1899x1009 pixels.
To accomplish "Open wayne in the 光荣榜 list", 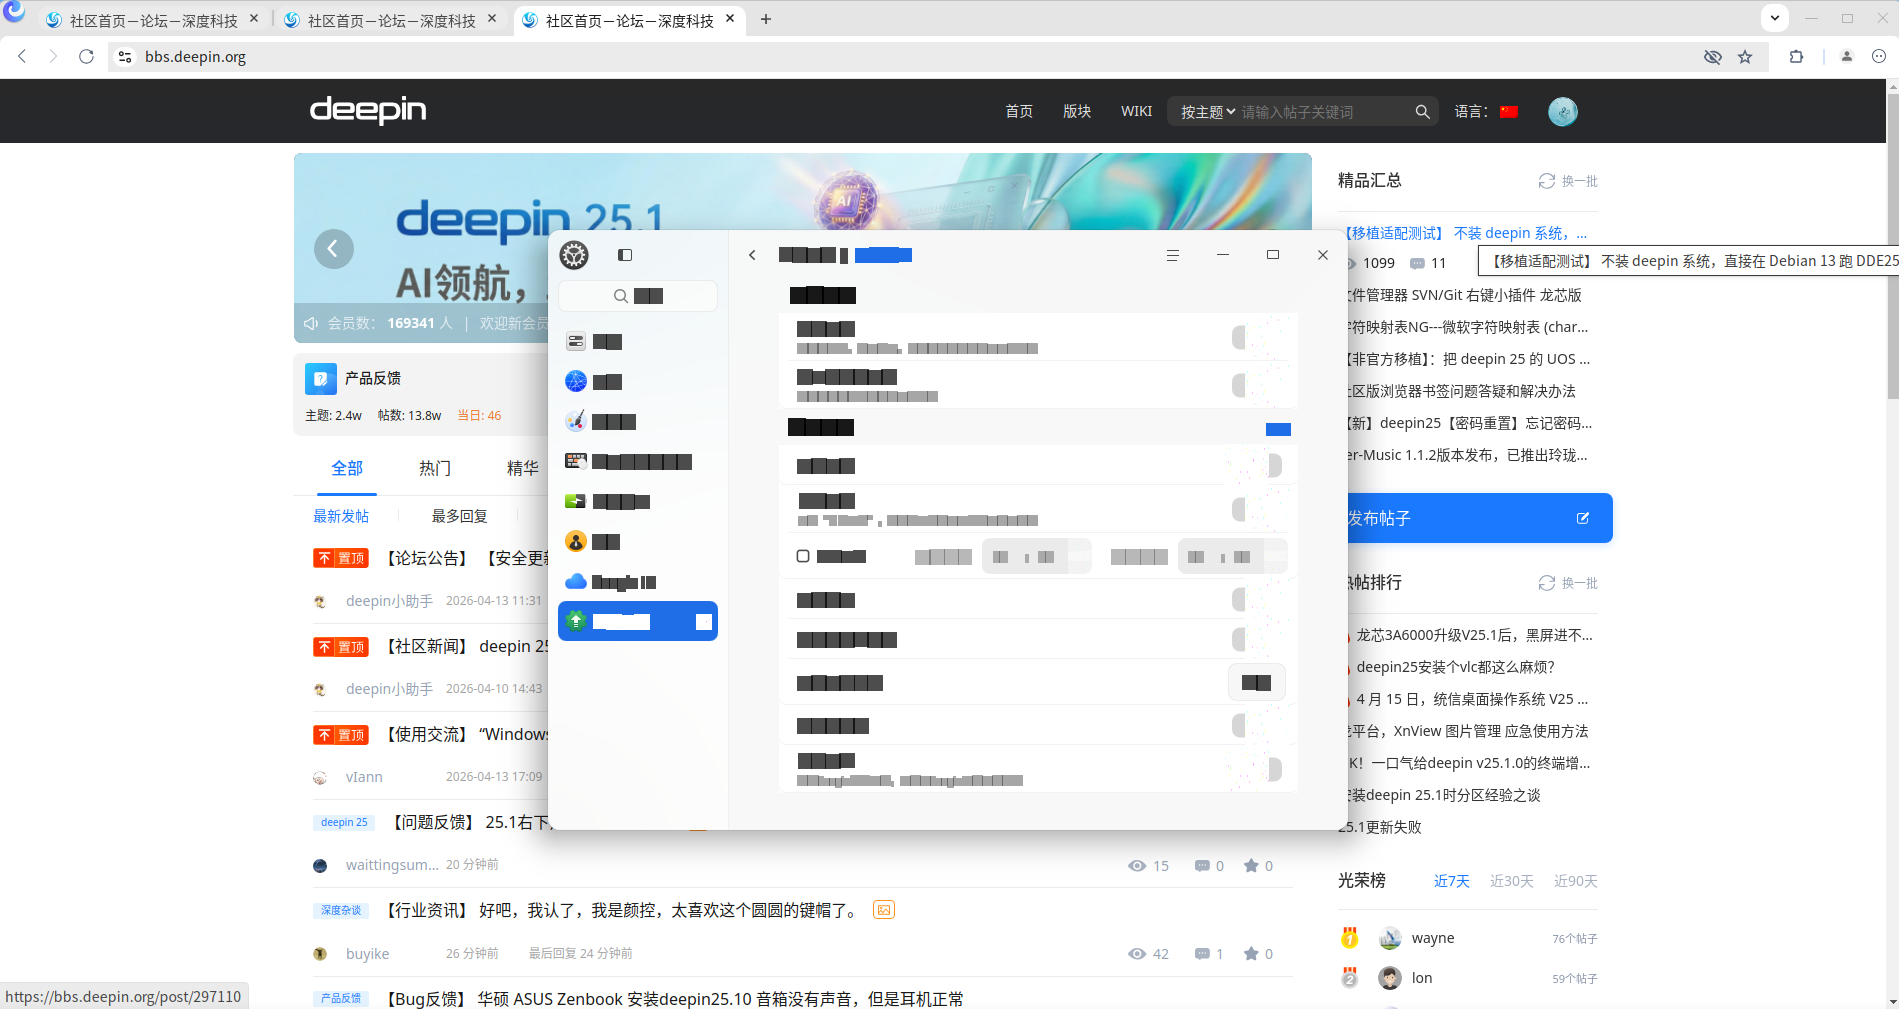I will coord(1433,938).
